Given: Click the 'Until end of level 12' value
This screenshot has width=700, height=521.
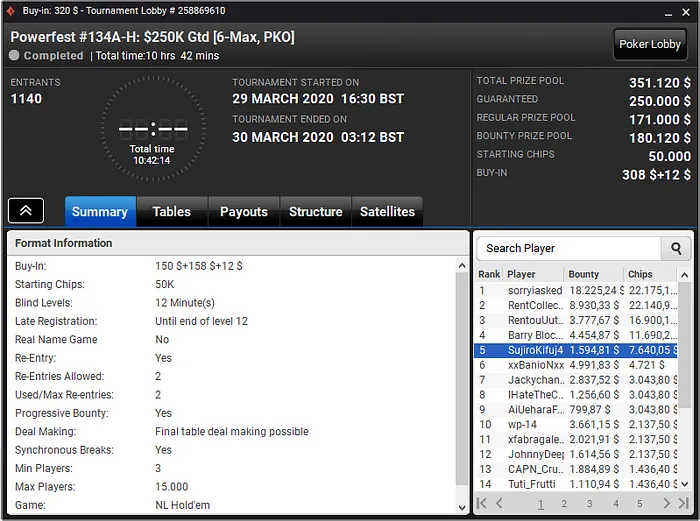Looking at the screenshot, I should [201, 321].
